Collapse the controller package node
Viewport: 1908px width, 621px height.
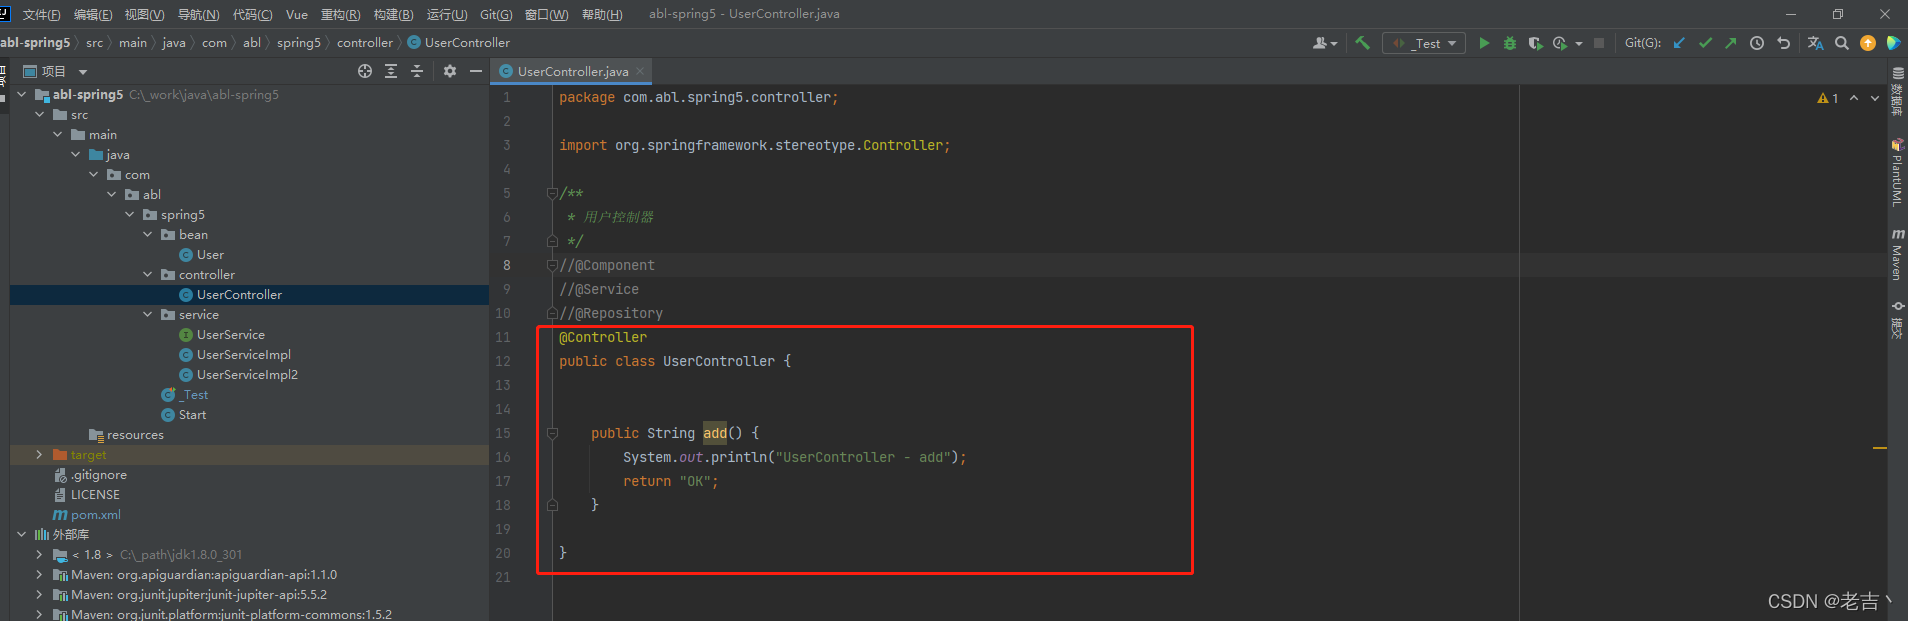(148, 275)
